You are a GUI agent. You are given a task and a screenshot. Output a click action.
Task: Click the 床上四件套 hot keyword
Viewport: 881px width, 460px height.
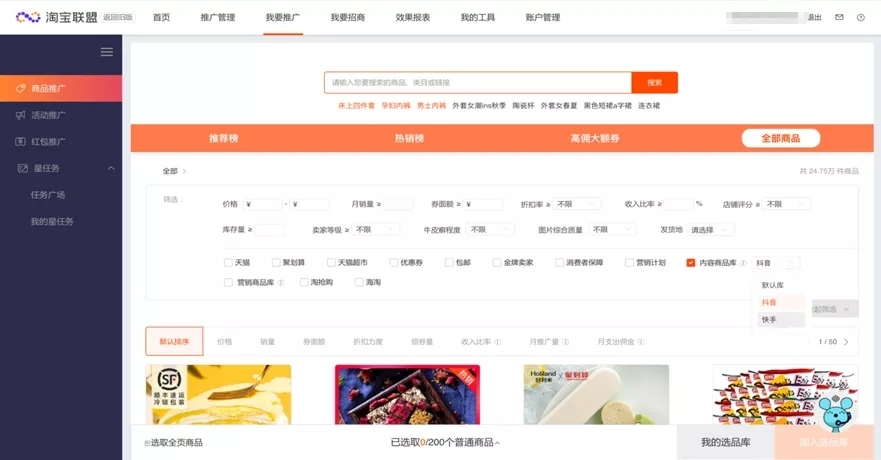tap(356, 106)
